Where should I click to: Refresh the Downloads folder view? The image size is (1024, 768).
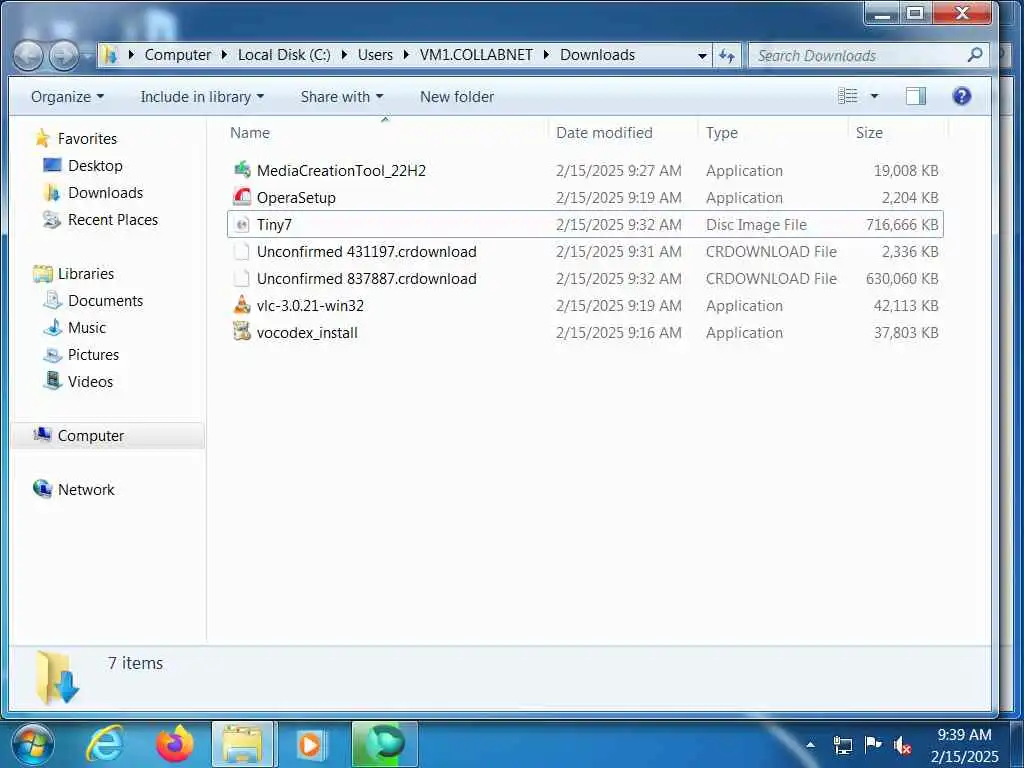click(727, 56)
